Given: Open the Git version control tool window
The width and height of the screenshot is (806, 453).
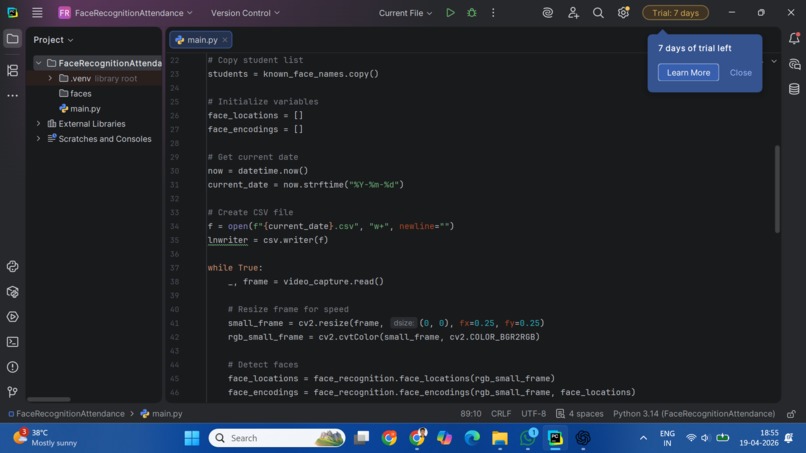Looking at the screenshot, I should pyautogui.click(x=12, y=392).
